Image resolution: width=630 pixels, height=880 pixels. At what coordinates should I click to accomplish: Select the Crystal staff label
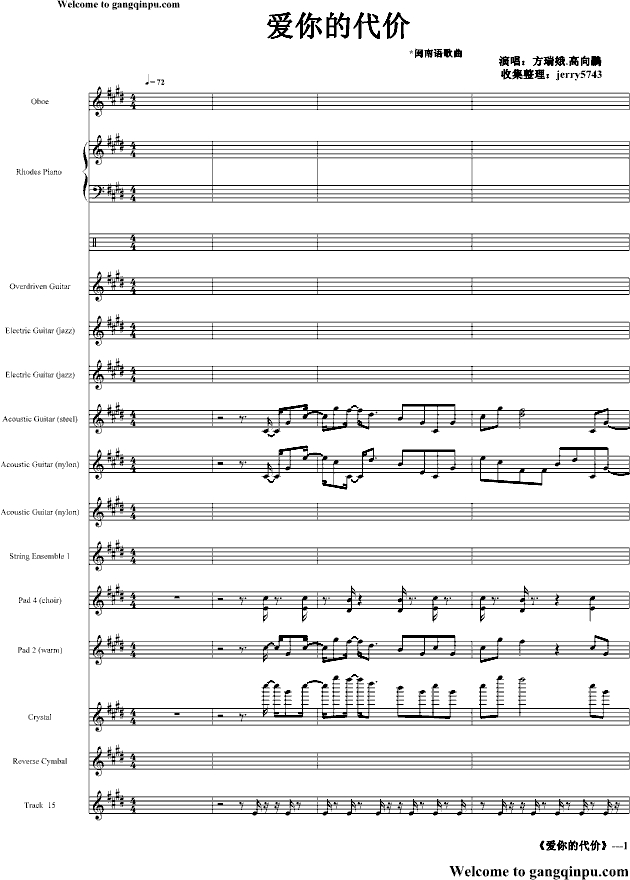point(40,717)
